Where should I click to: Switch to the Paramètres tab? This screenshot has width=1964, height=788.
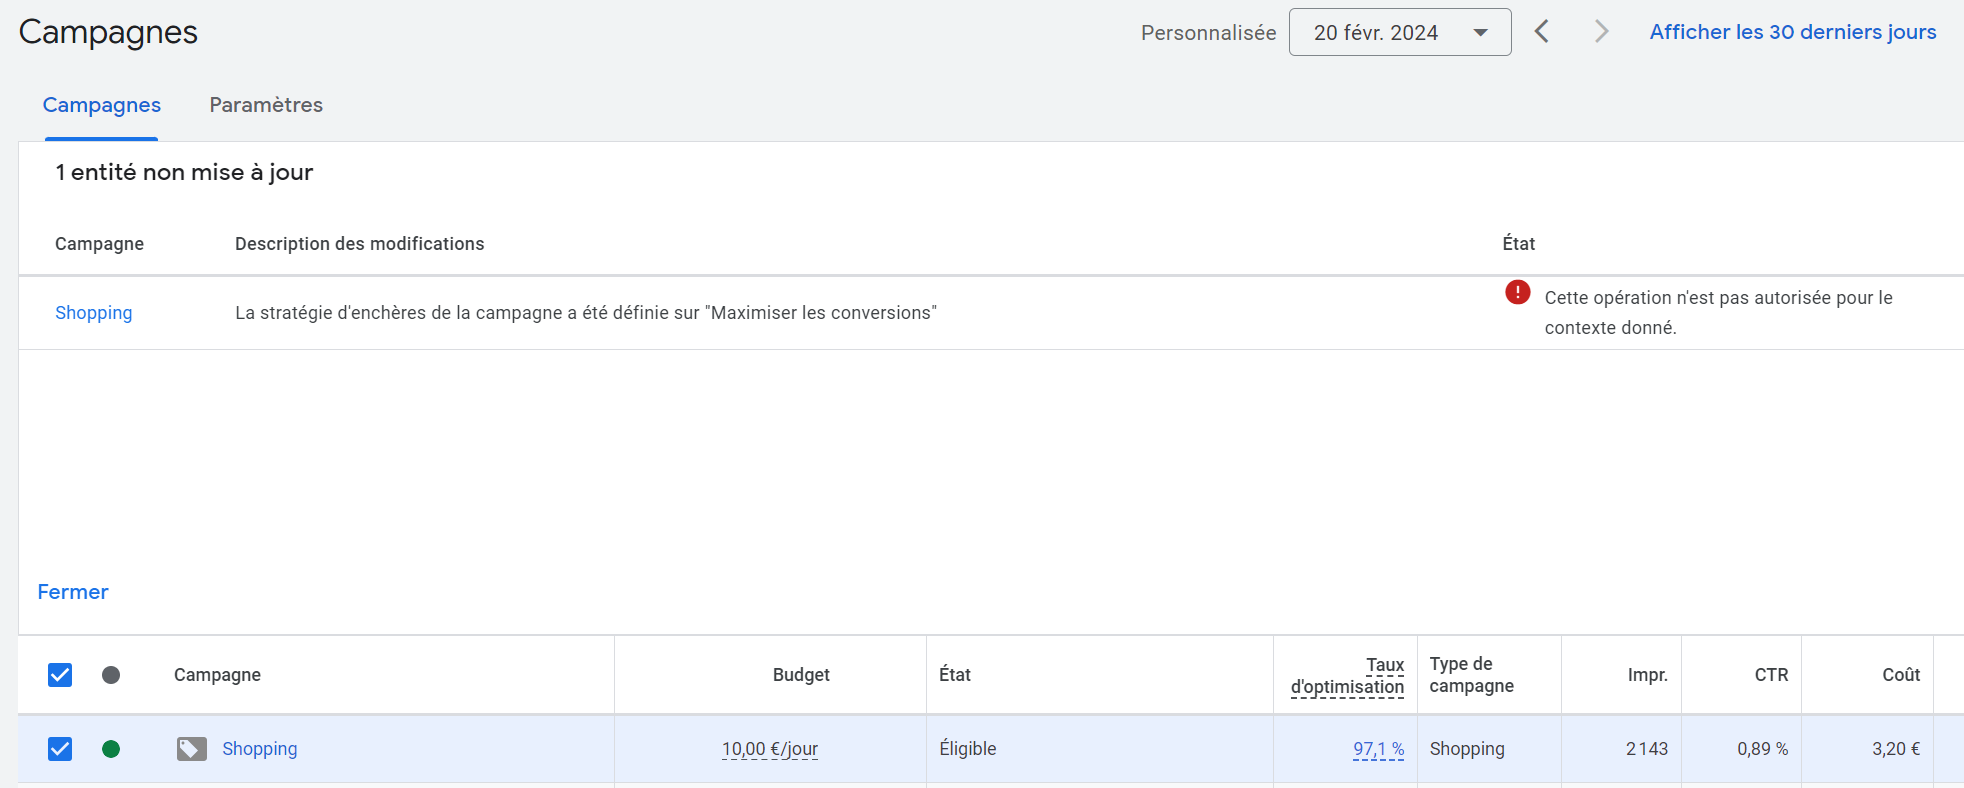pos(266,105)
